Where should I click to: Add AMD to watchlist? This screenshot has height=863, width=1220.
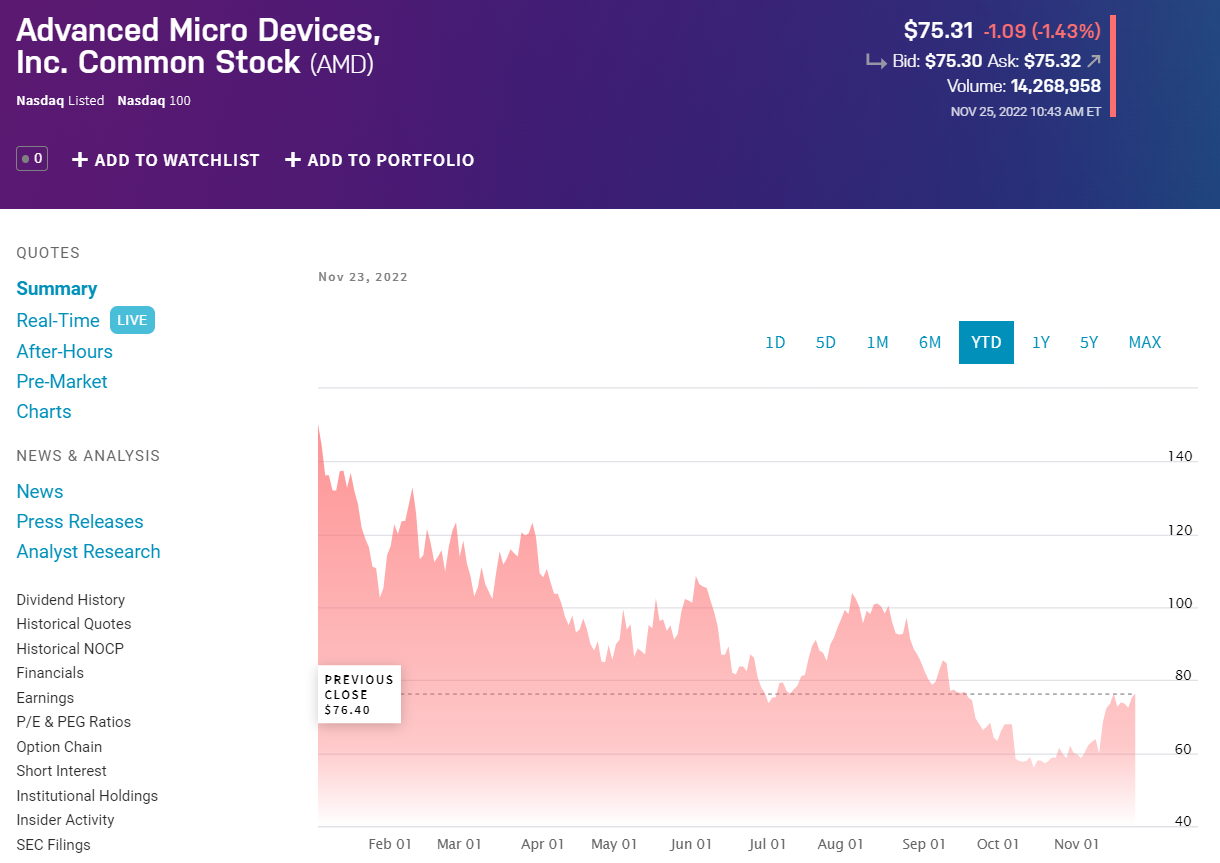click(166, 160)
